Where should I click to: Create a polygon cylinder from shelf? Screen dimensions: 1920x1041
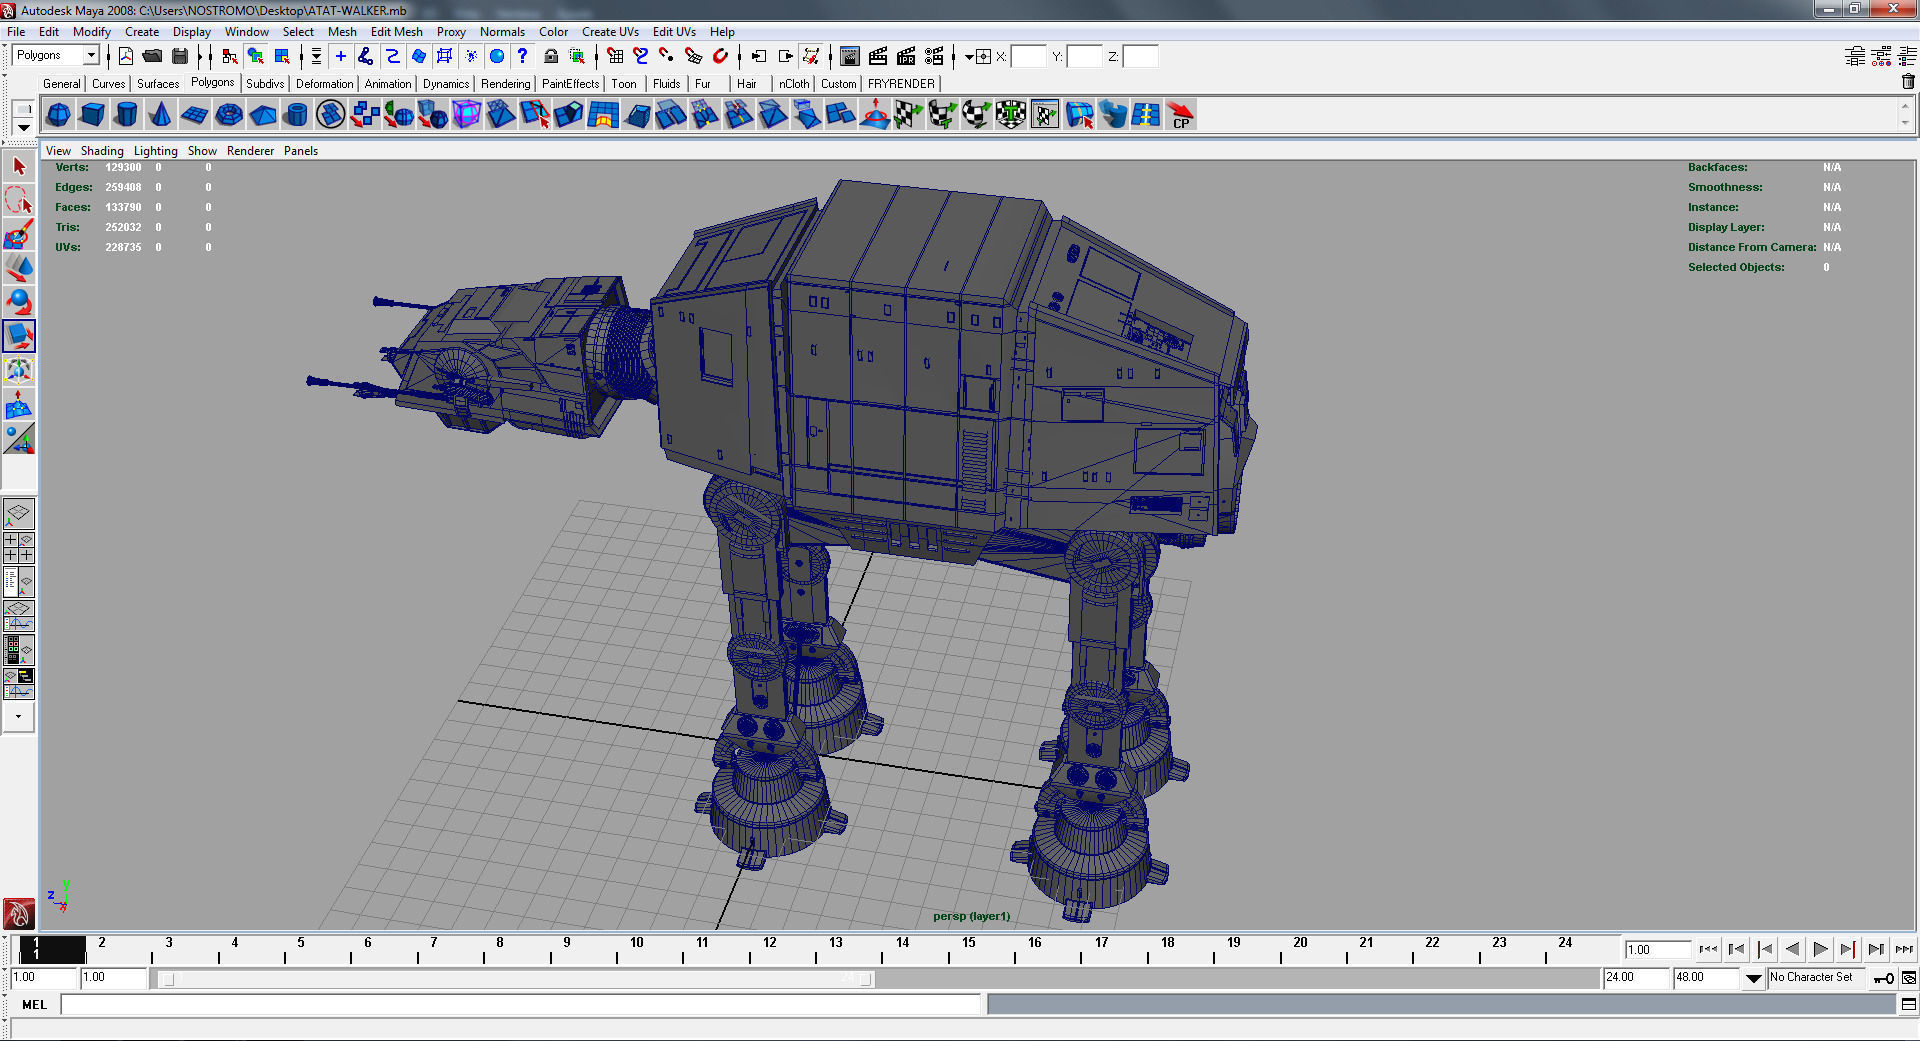tap(126, 115)
